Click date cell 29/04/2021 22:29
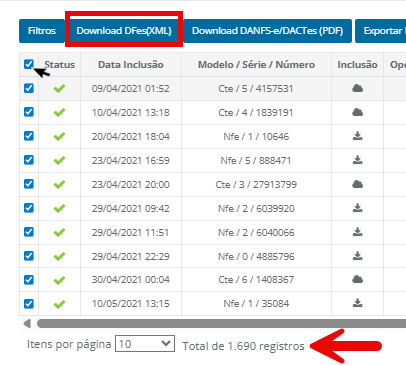This screenshot has width=406, height=366. click(131, 257)
